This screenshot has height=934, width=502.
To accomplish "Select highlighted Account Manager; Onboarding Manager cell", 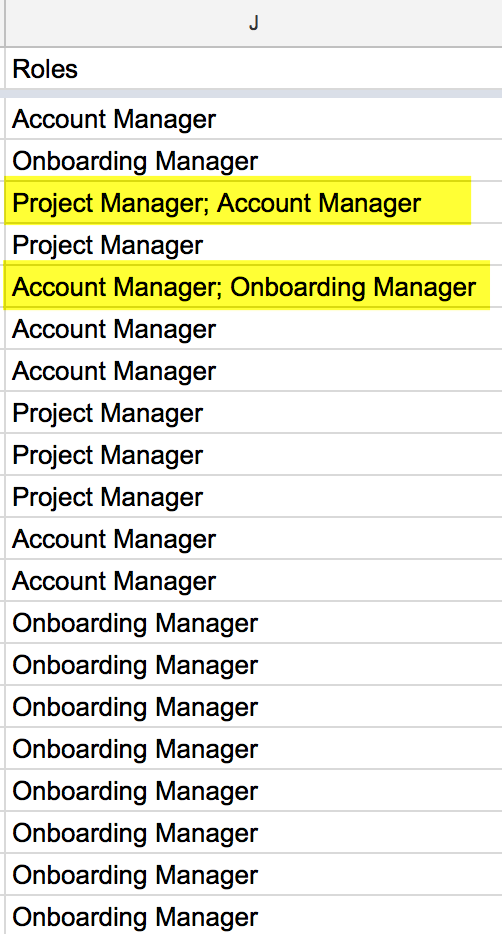I will (254, 287).
